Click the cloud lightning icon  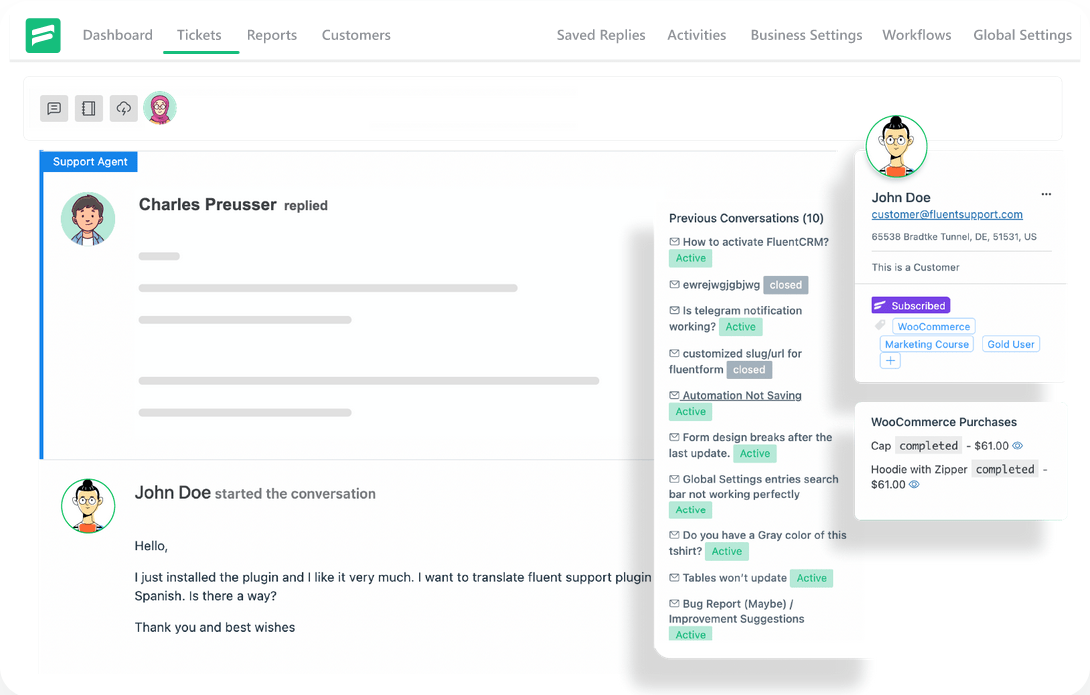(123, 108)
